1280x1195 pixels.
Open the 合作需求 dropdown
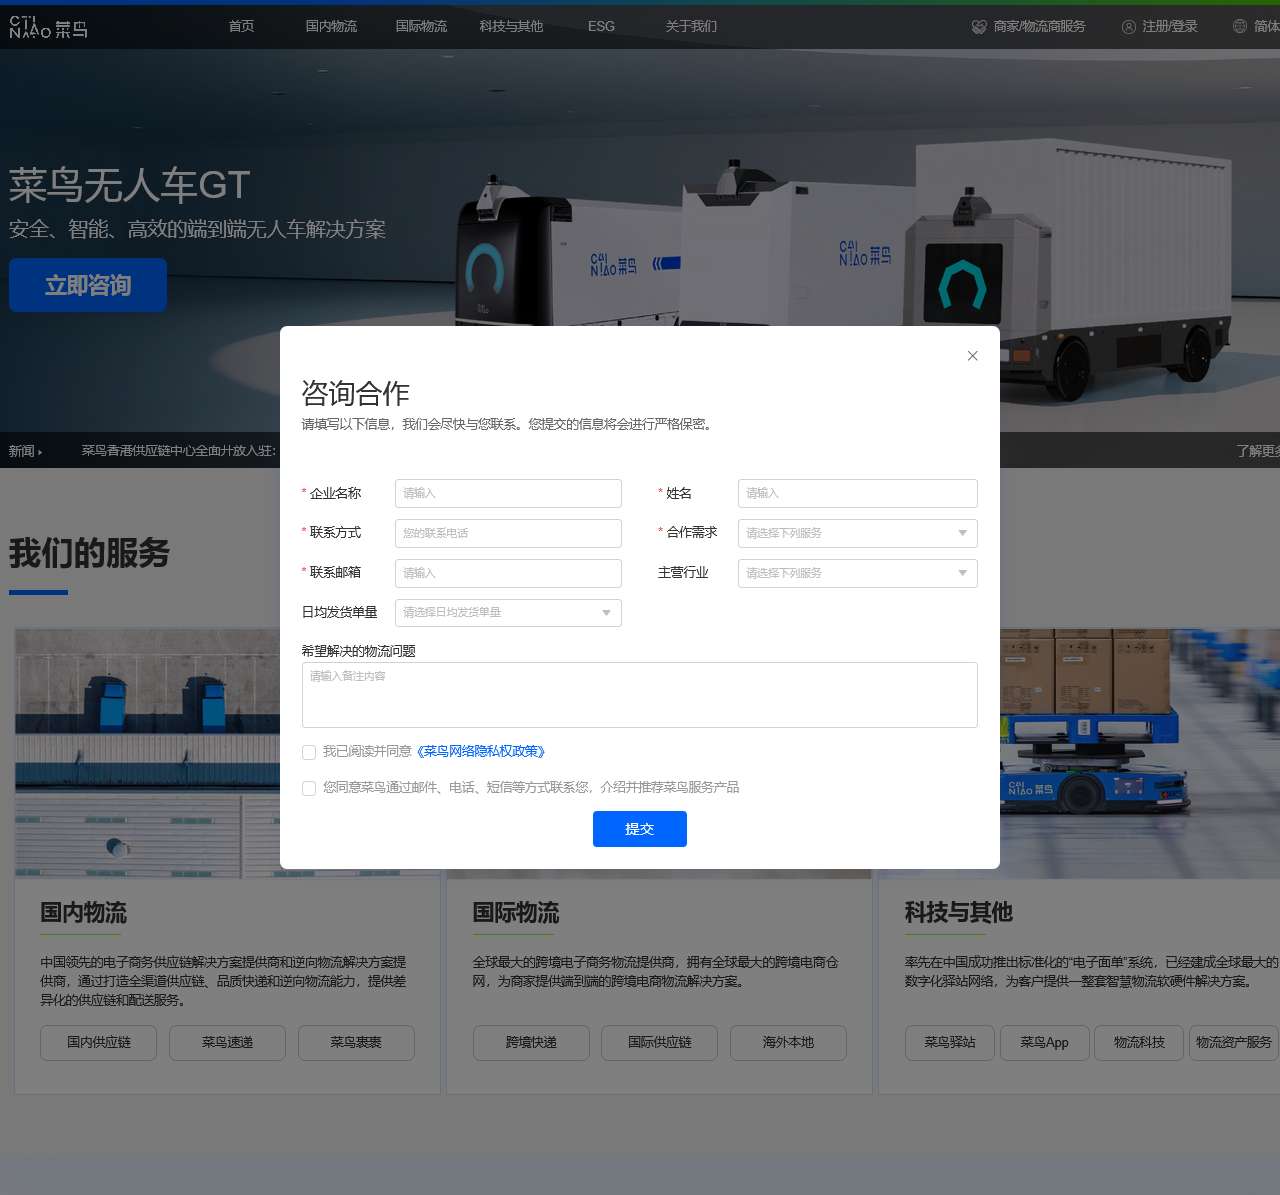tap(857, 533)
